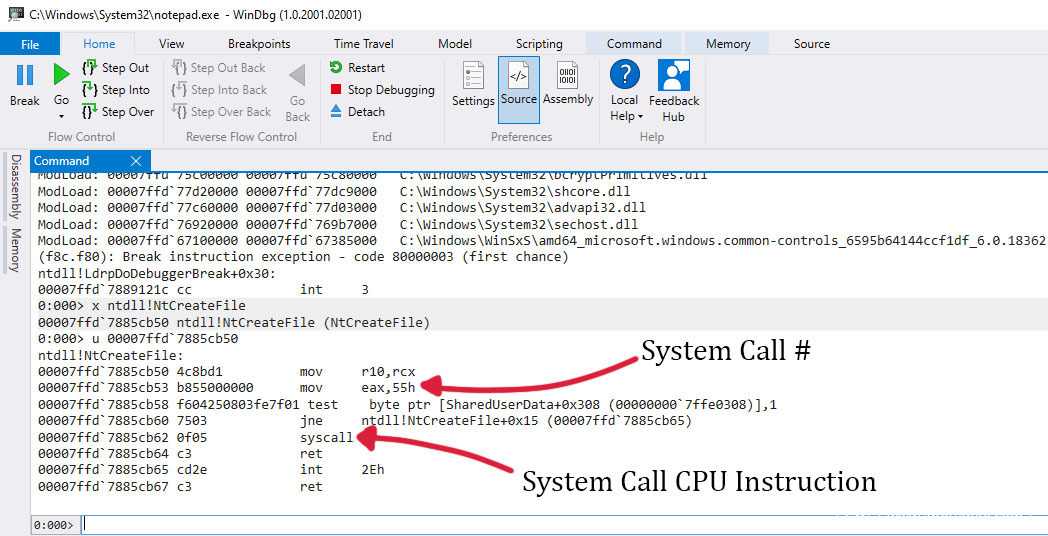This screenshot has height=536, width=1048.
Task: Open the File menu
Action: [30, 44]
